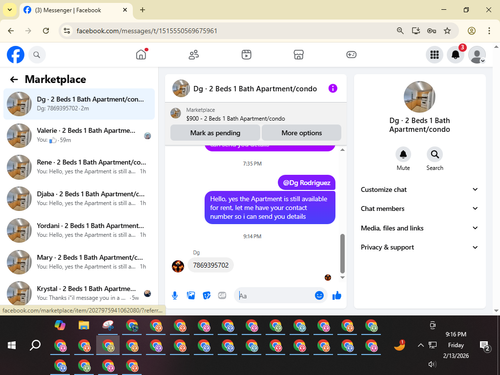Open the tab search dropdown arrow
500x375 pixels.
tap(10, 10)
